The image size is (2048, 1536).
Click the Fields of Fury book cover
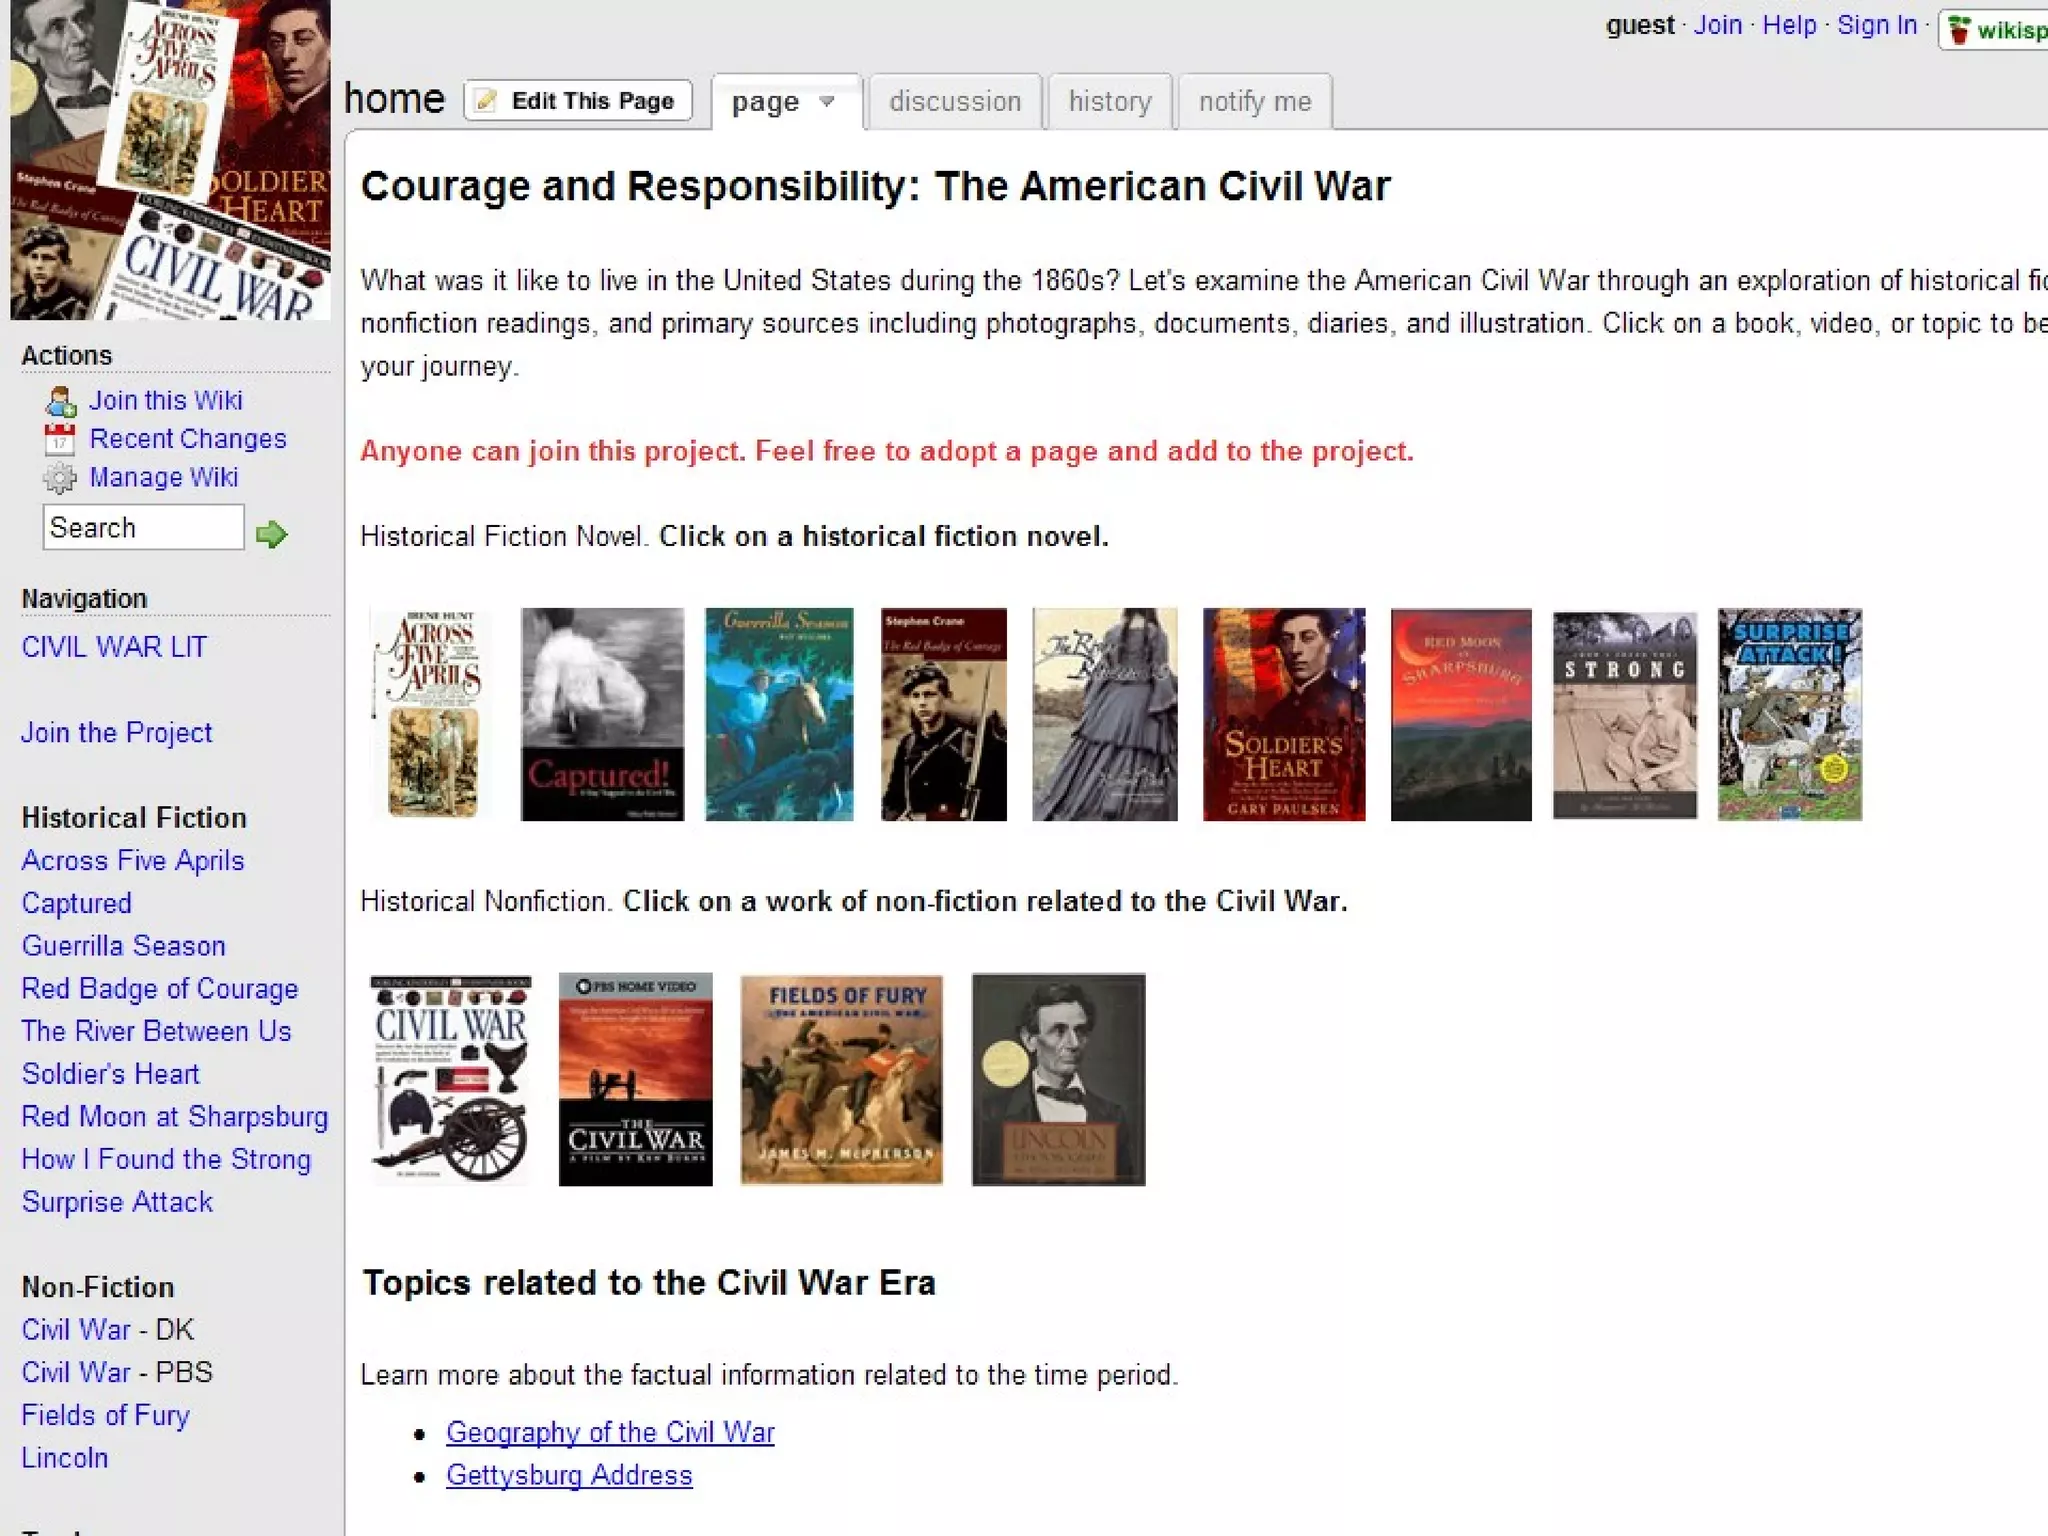841,1080
